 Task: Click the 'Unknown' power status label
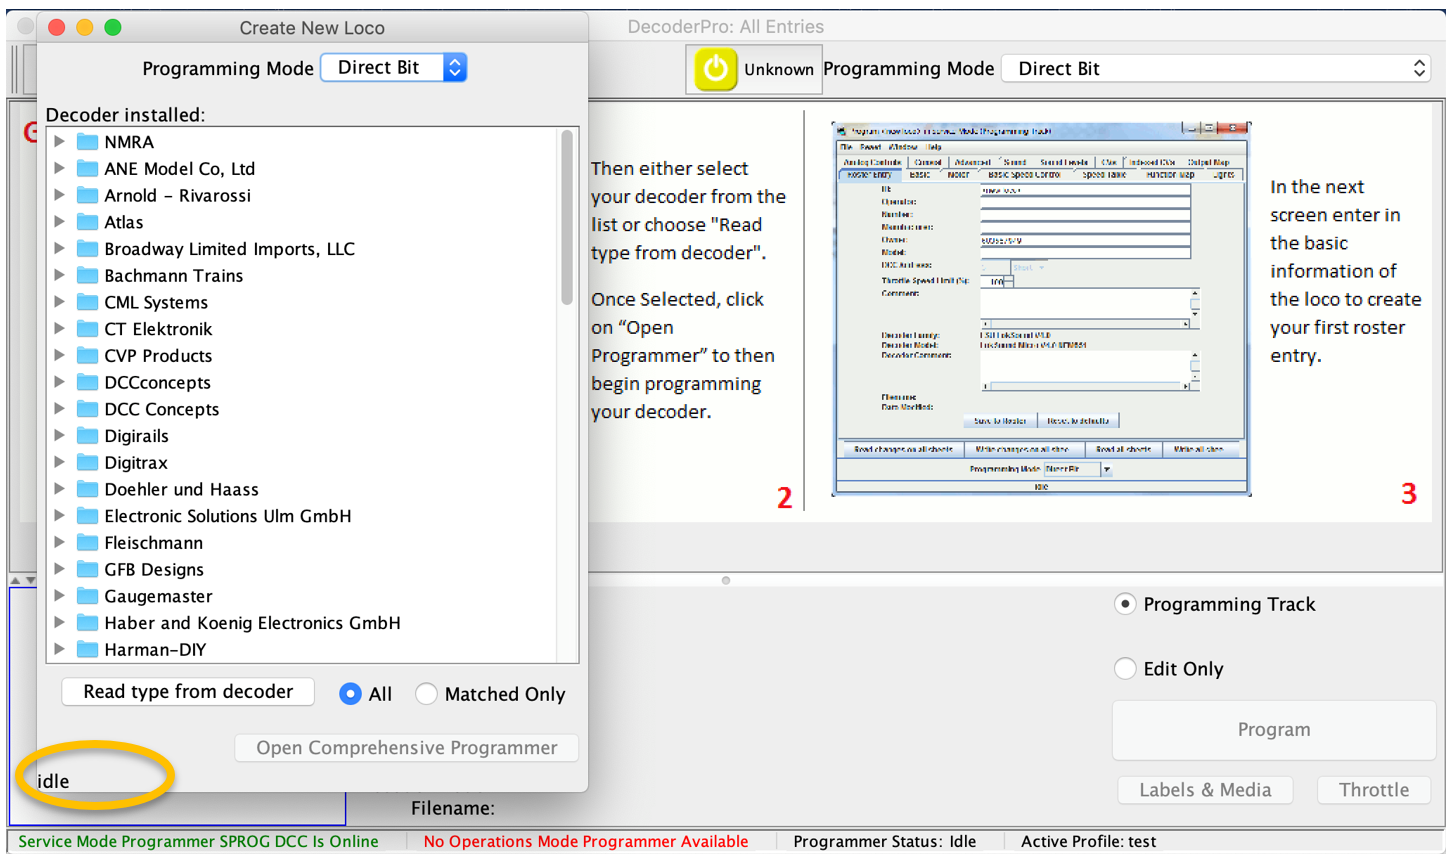[779, 69]
